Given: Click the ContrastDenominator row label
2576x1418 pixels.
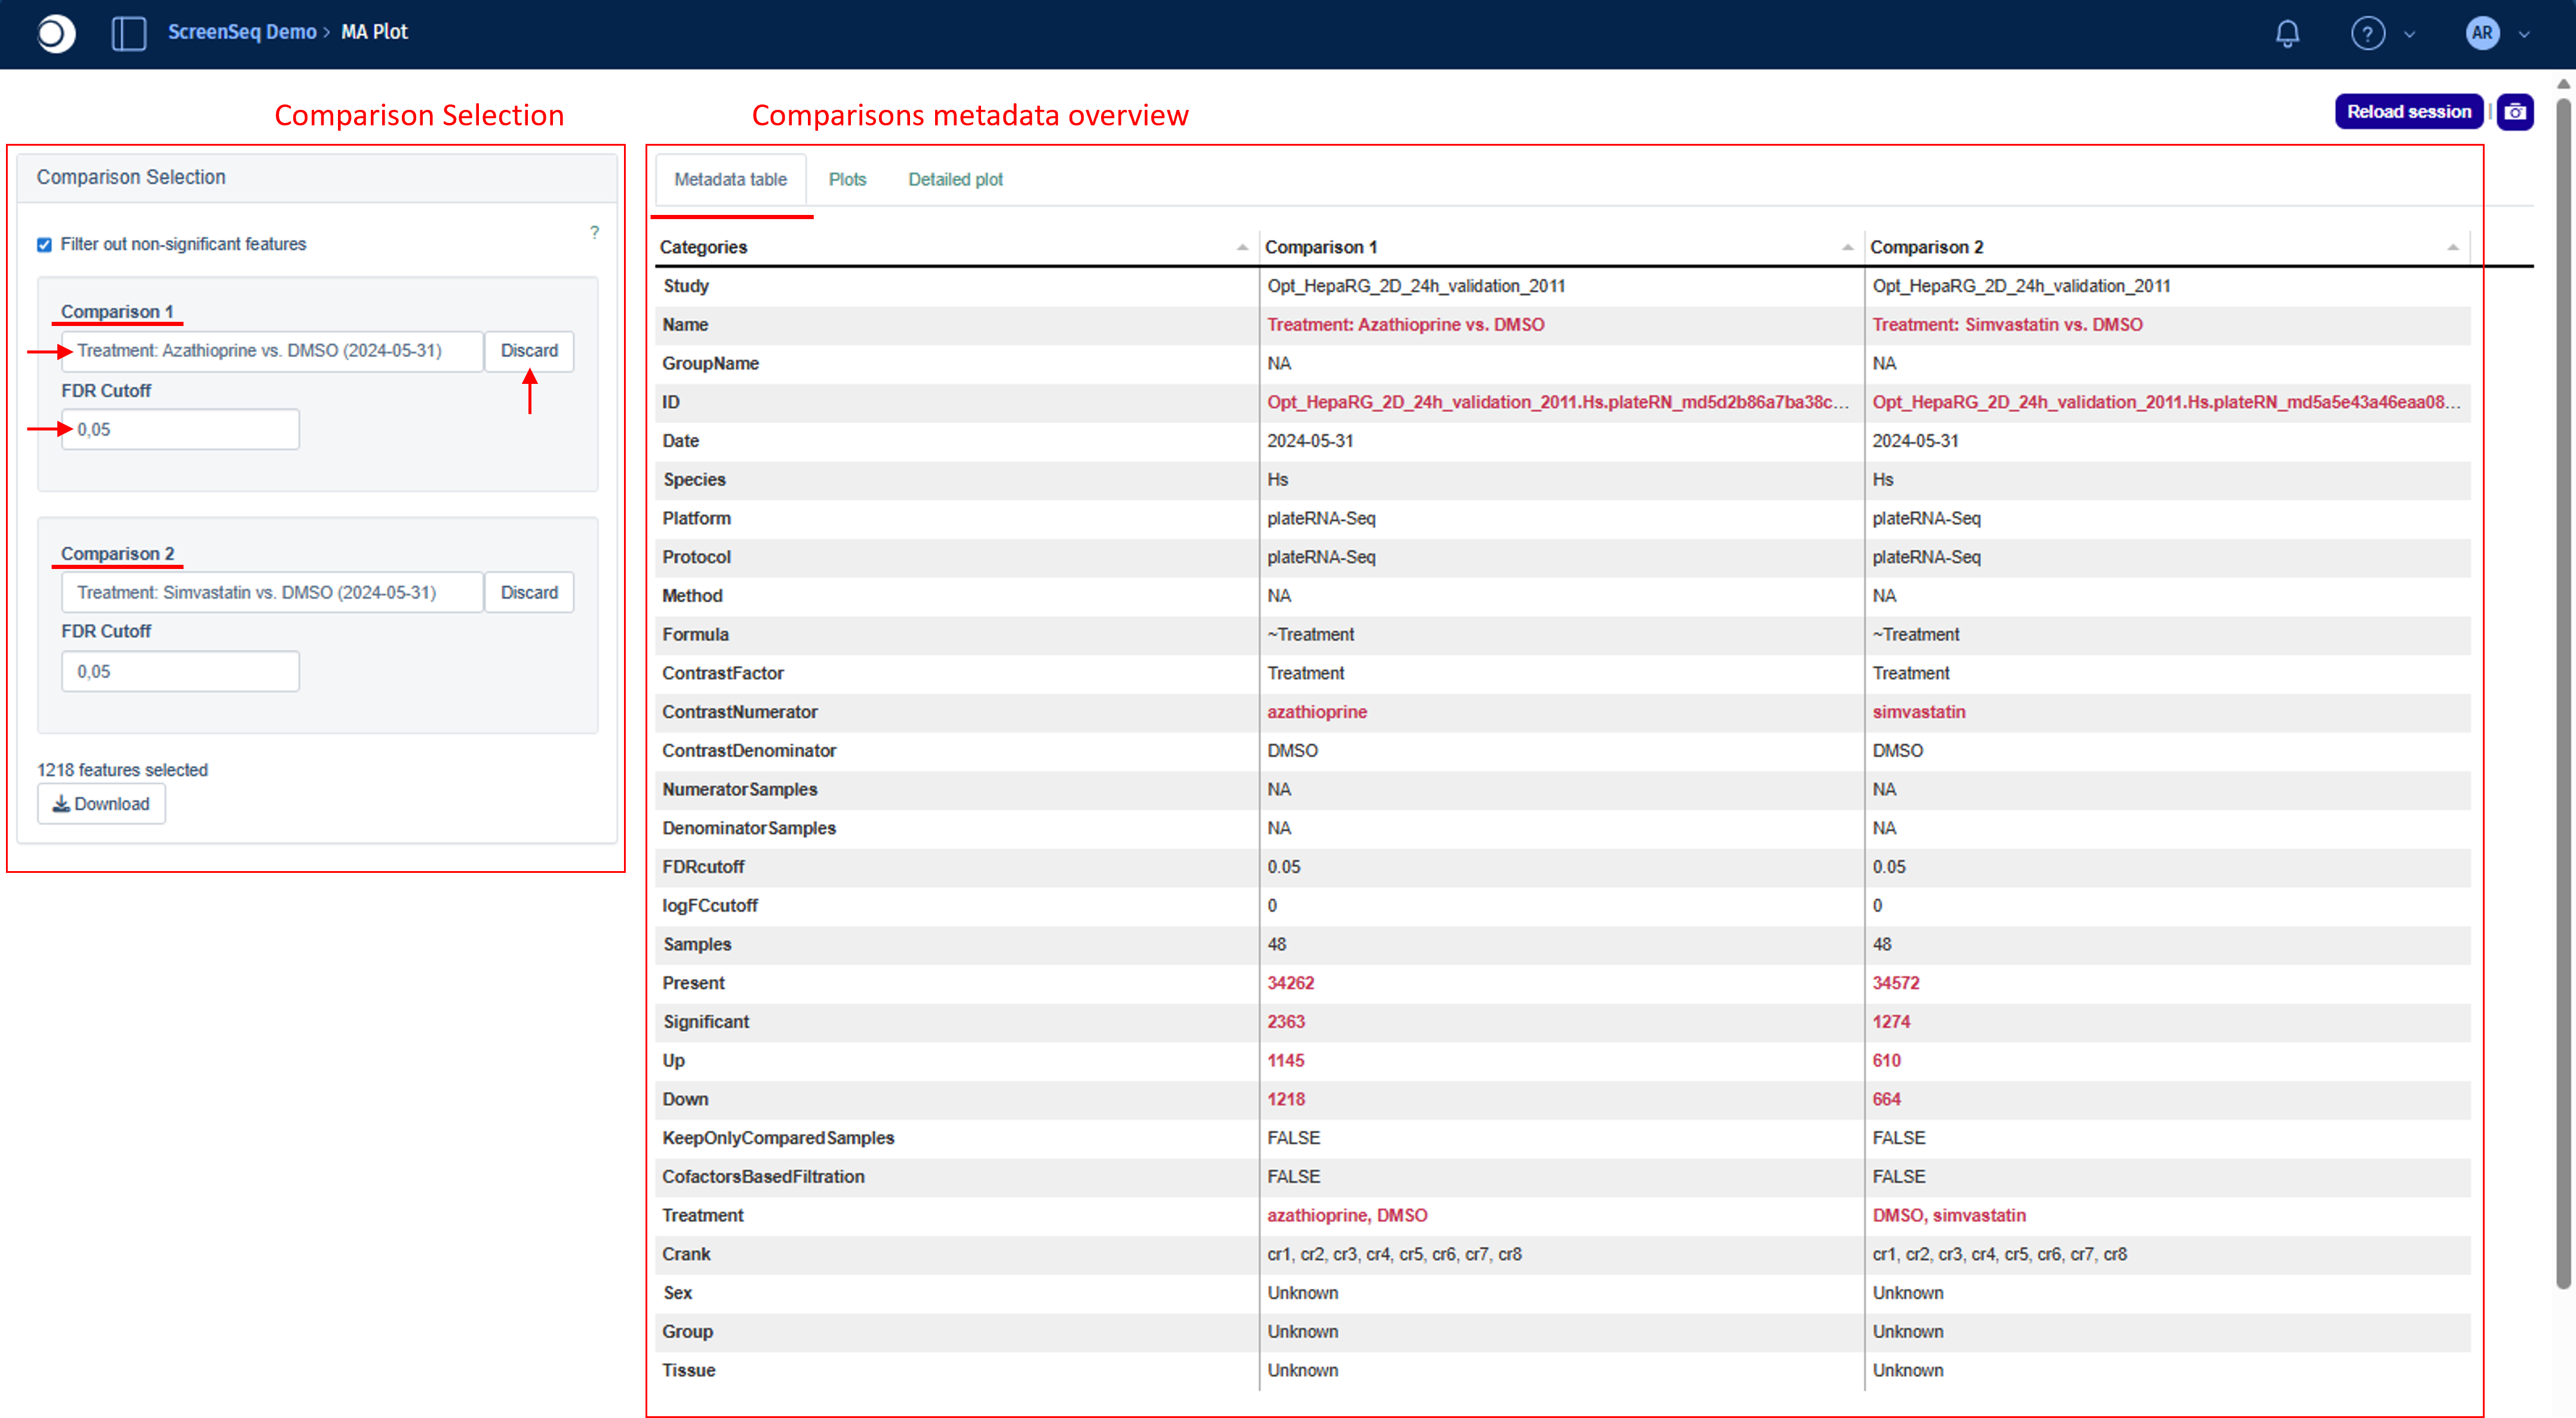Looking at the screenshot, I should coord(748,751).
